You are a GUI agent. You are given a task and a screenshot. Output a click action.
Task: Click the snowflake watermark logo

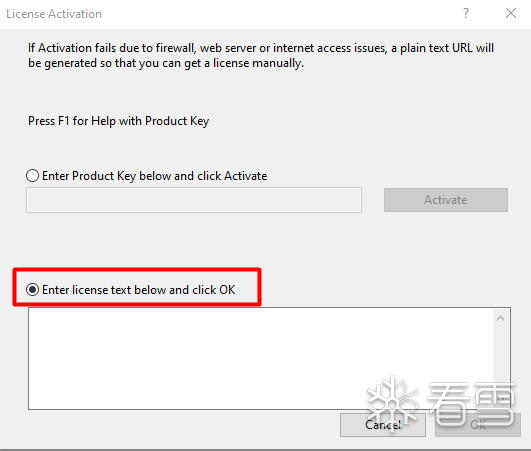pos(393,401)
